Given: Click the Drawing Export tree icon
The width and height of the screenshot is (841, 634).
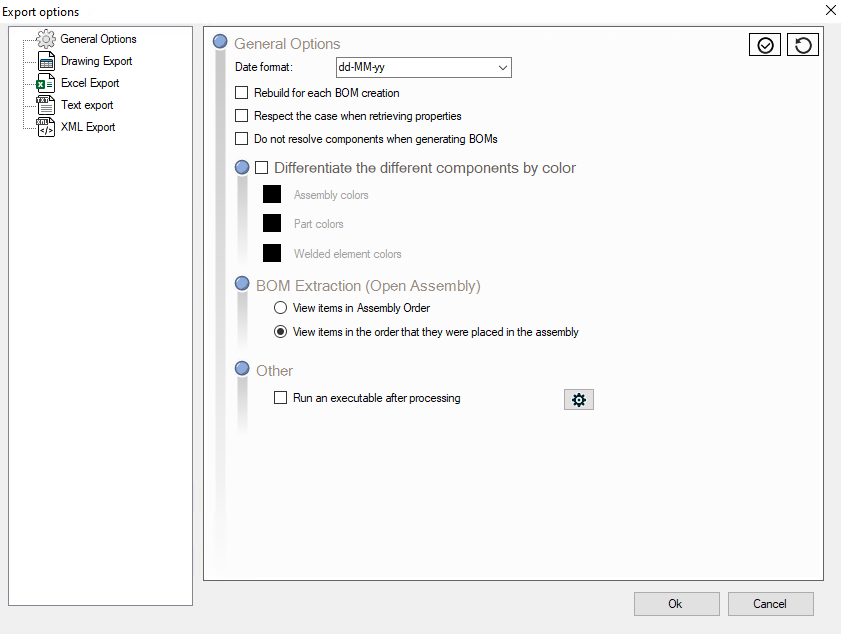Looking at the screenshot, I should coord(46,62).
